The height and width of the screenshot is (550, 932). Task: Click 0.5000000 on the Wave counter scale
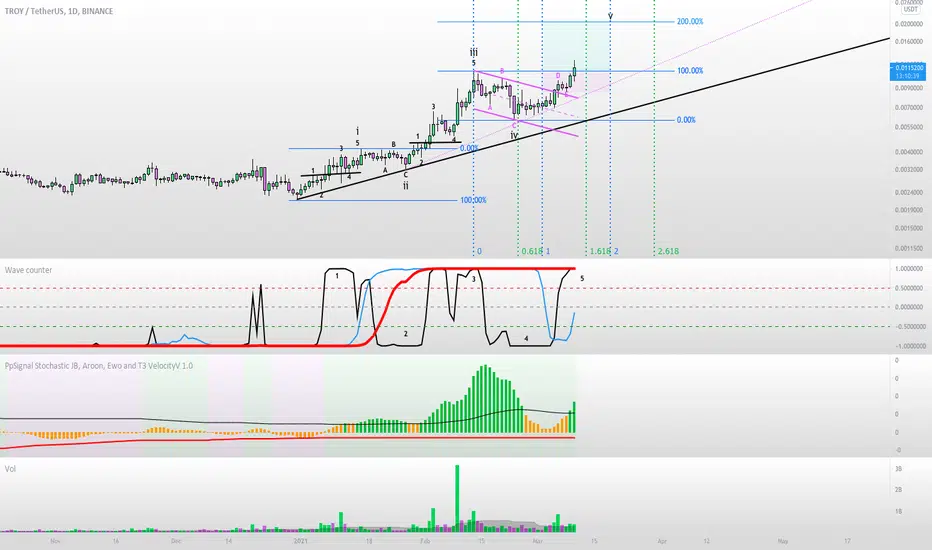(x=910, y=288)
